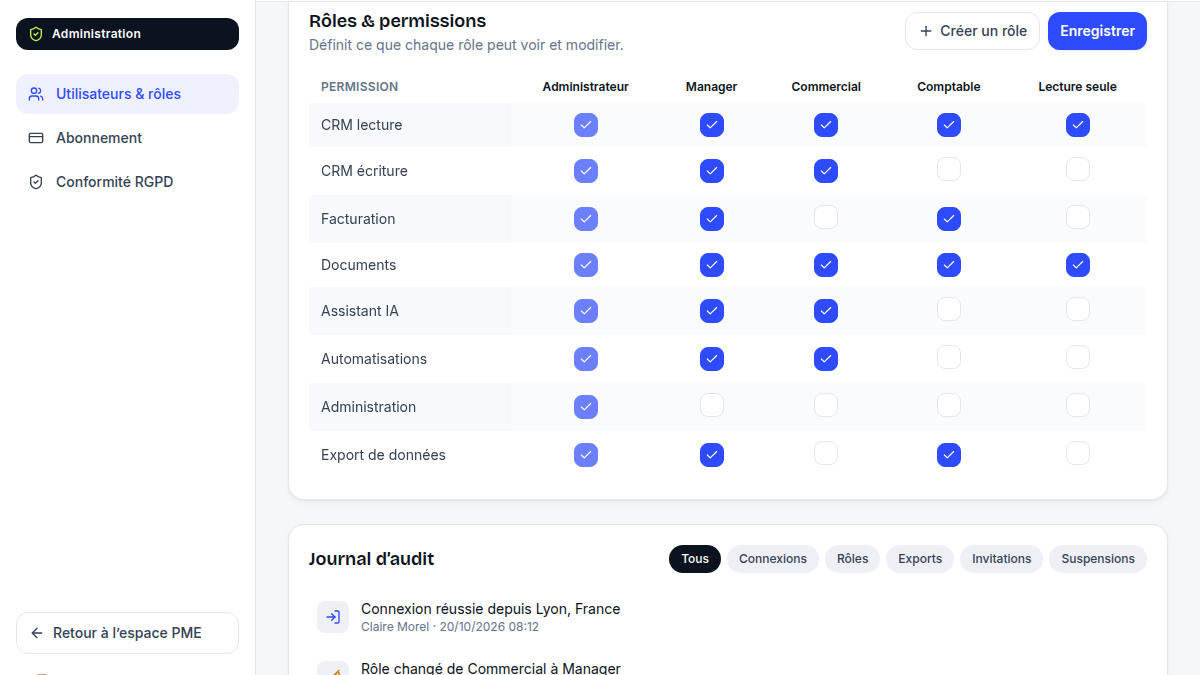Viewport: 1200px width, 675px height.
Task: Uncheck Documents for Lecture seule
Action: pyautogui.click(x=1078, y=265)
